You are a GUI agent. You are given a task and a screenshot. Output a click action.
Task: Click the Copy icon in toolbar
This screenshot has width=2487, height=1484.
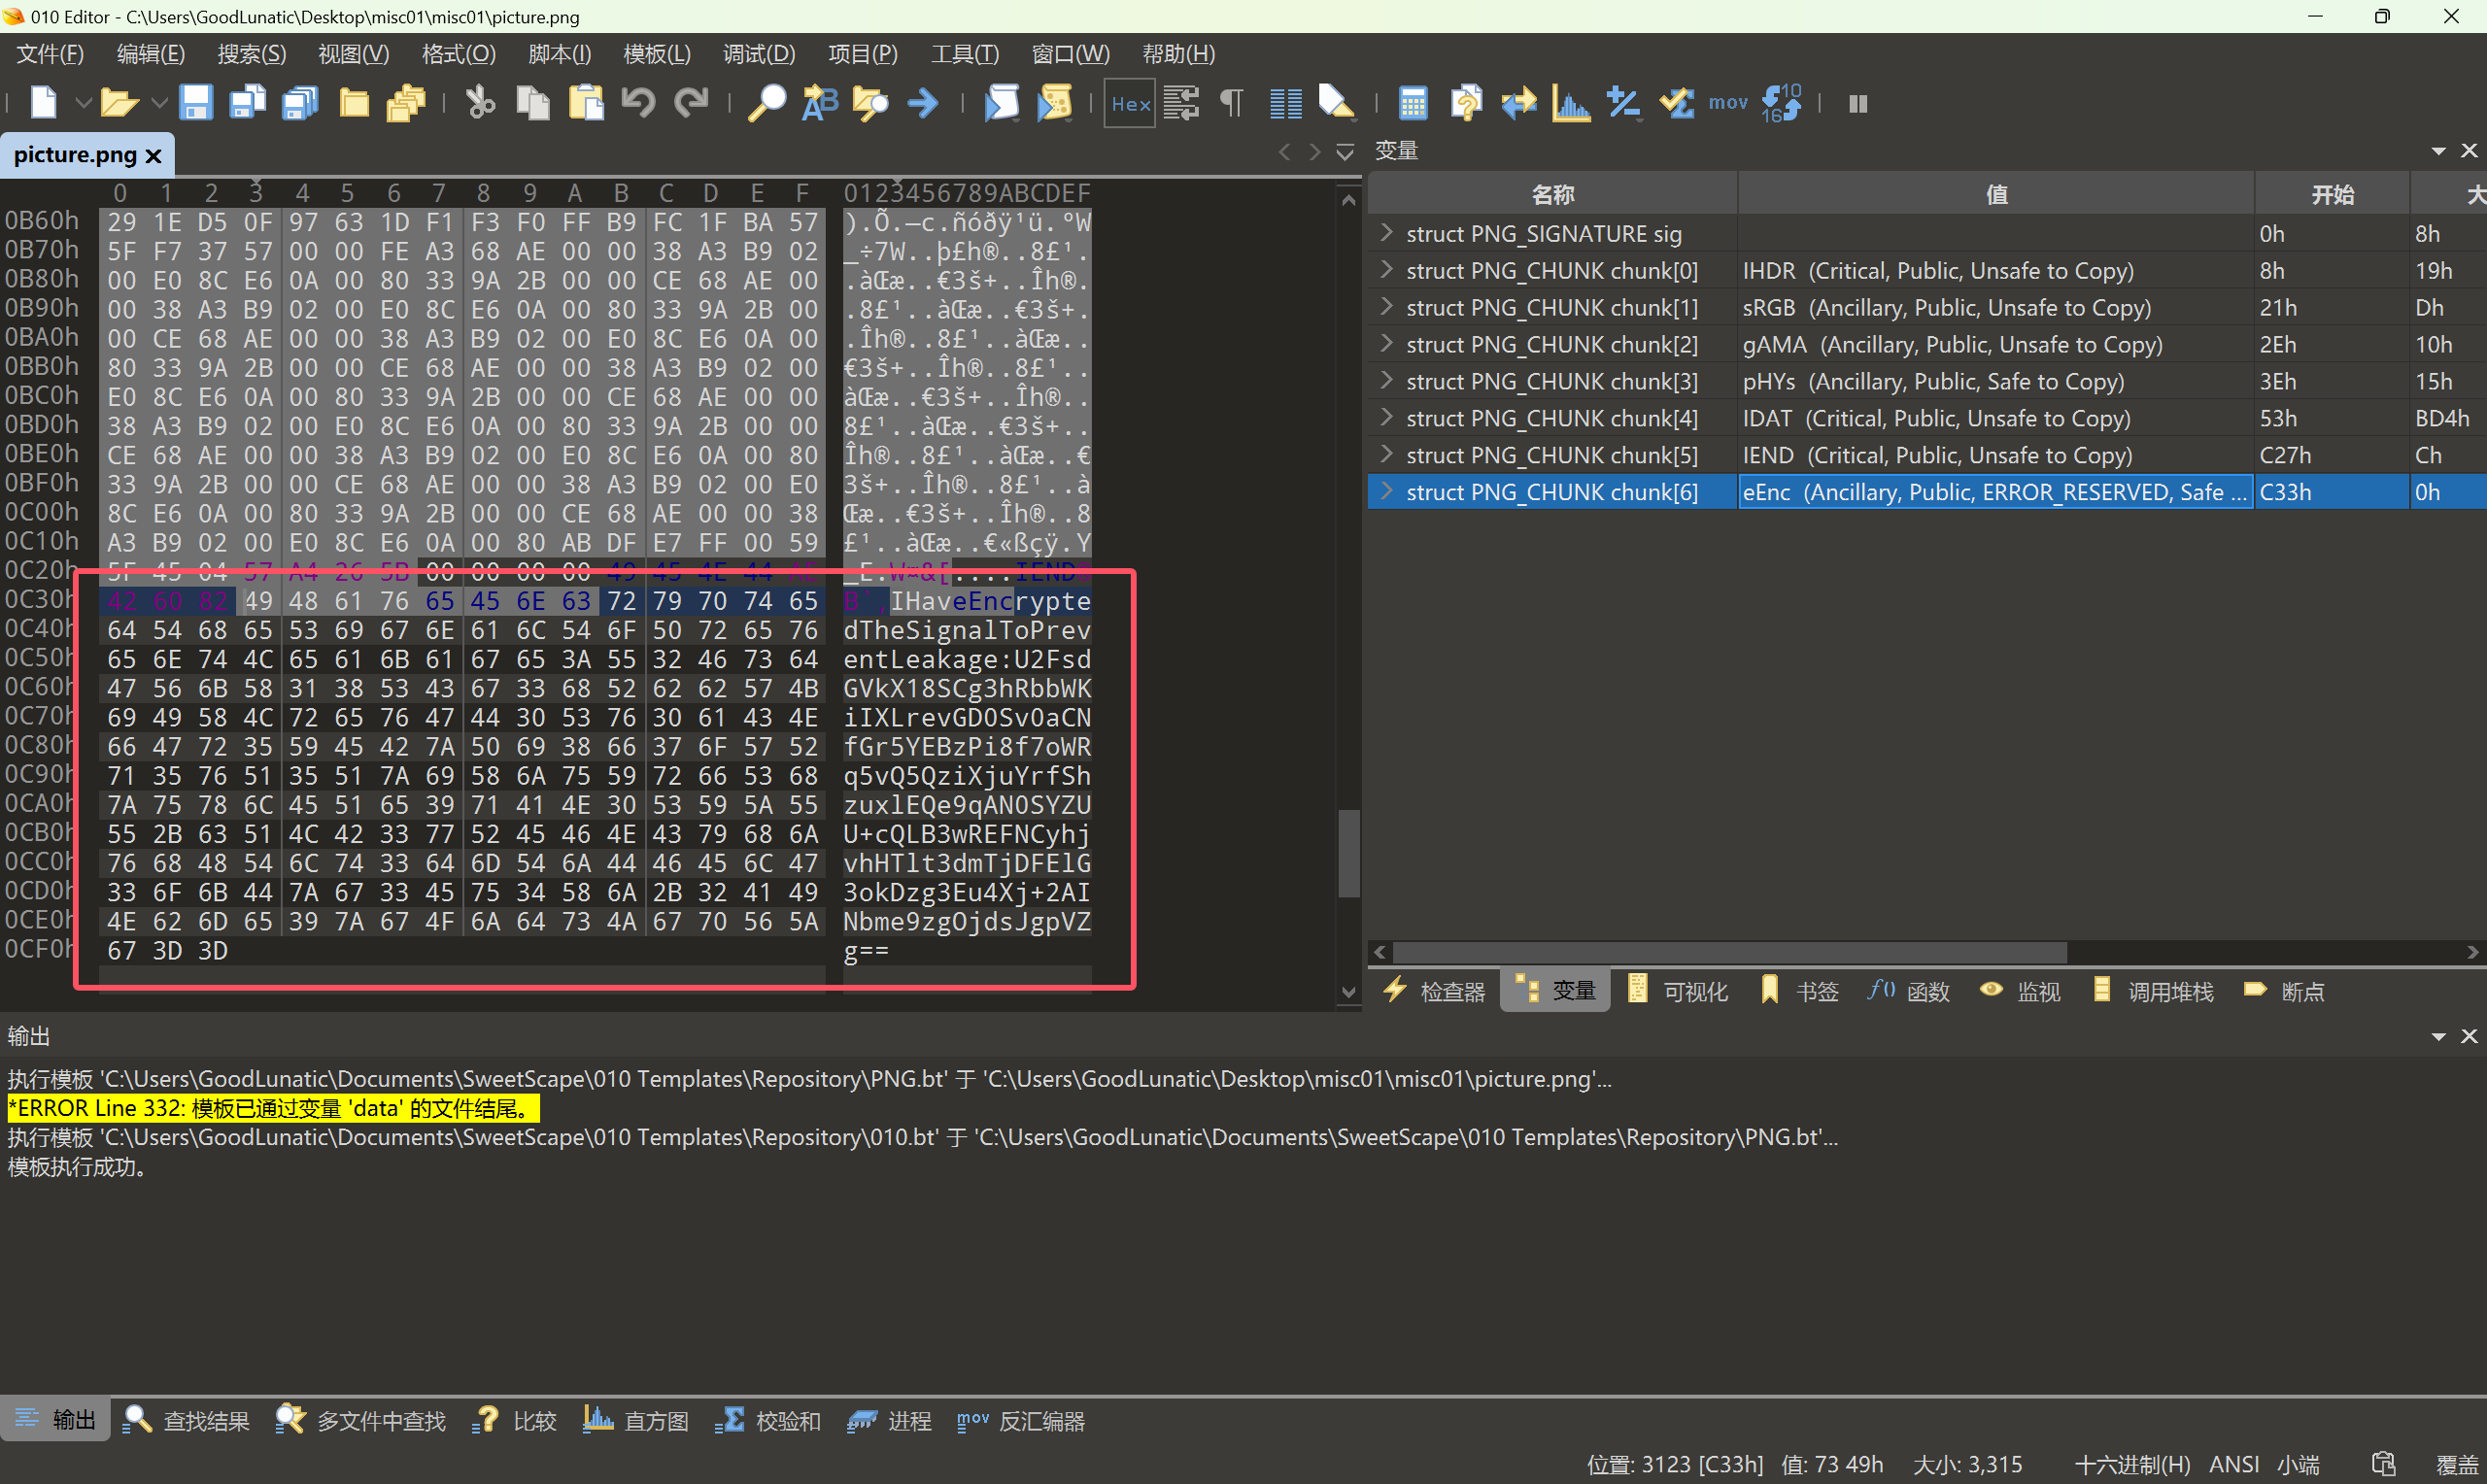pos(533,103)
